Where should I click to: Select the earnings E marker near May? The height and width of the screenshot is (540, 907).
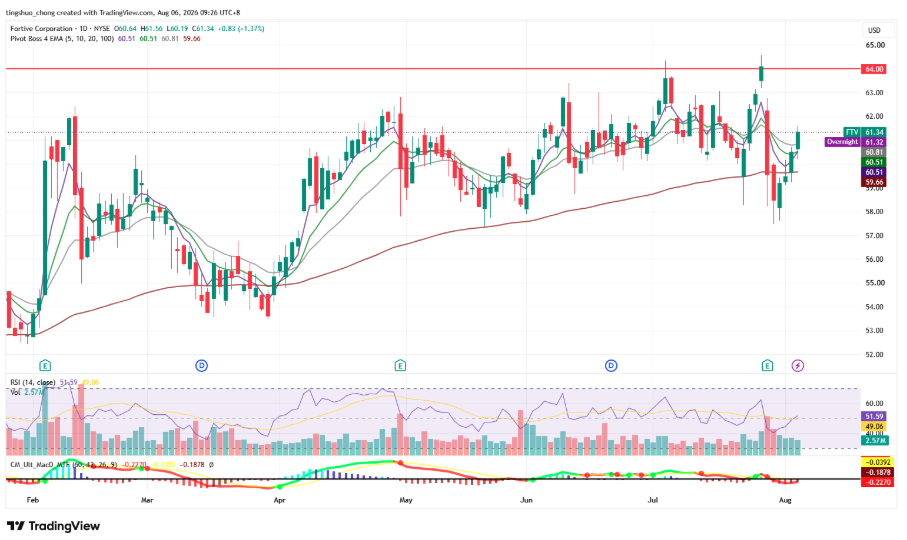[x=400, y=365]
